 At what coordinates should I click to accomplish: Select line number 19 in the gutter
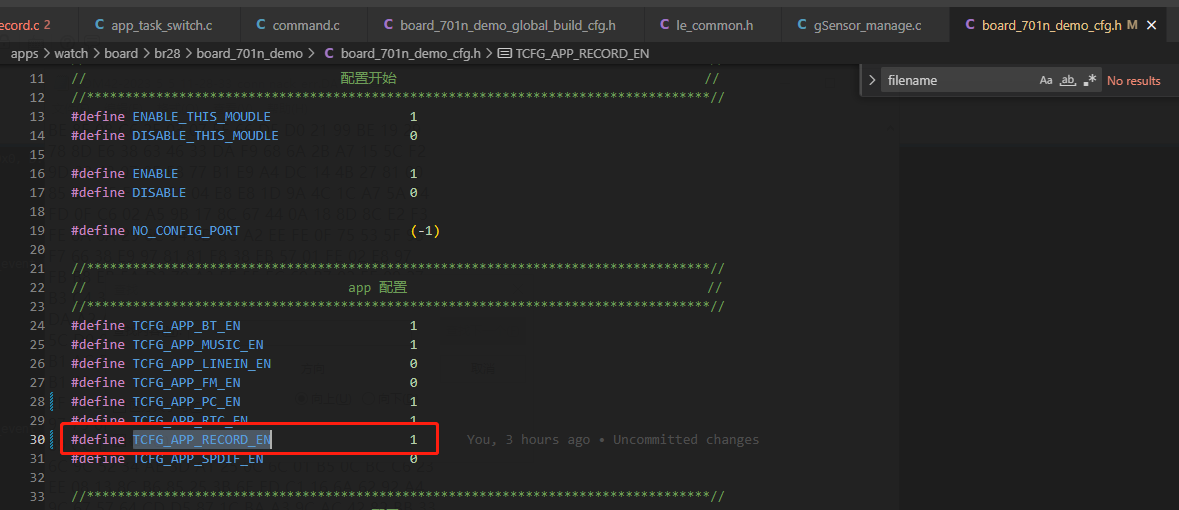[38, 231]
